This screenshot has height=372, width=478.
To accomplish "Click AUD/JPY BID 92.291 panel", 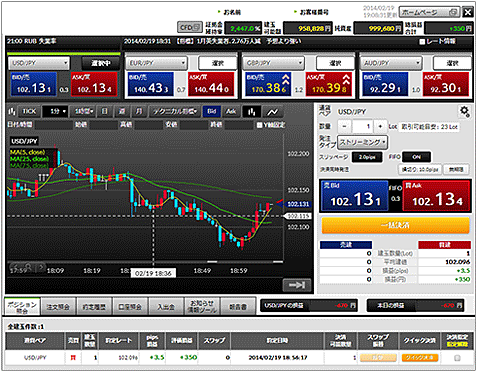I will (385, 84).
